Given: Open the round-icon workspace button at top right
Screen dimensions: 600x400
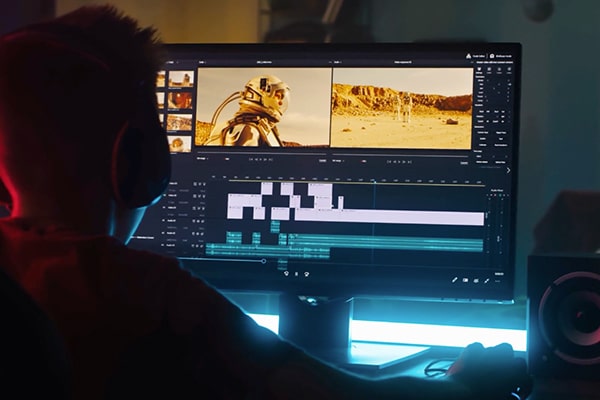Looking at the screenshot, I should (492, 56).
